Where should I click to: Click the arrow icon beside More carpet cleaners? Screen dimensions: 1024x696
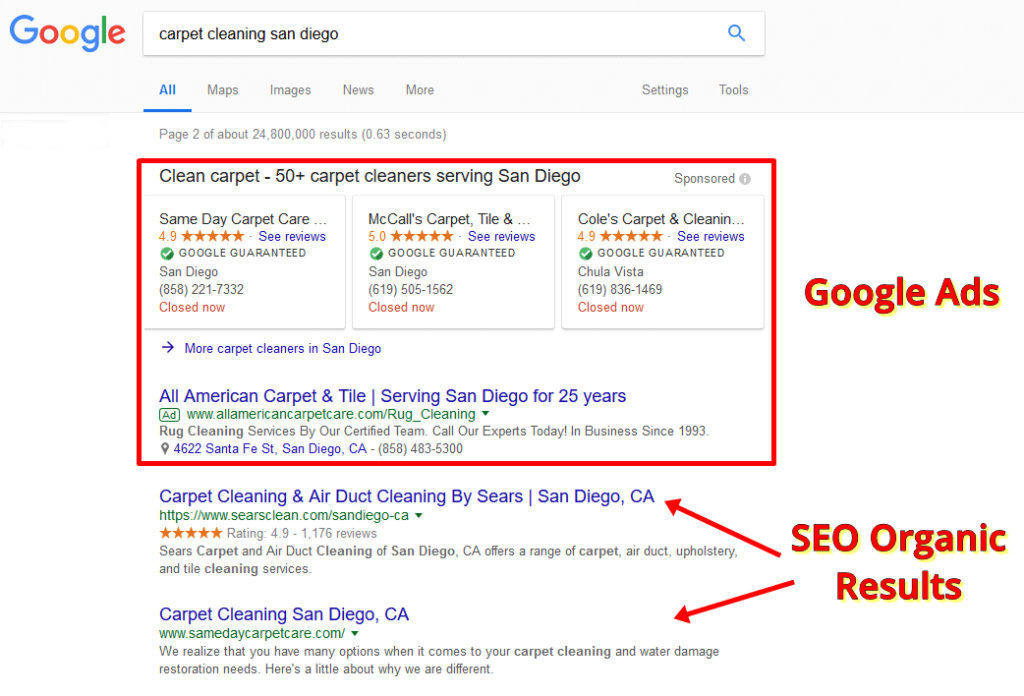[x=168, y=348]
